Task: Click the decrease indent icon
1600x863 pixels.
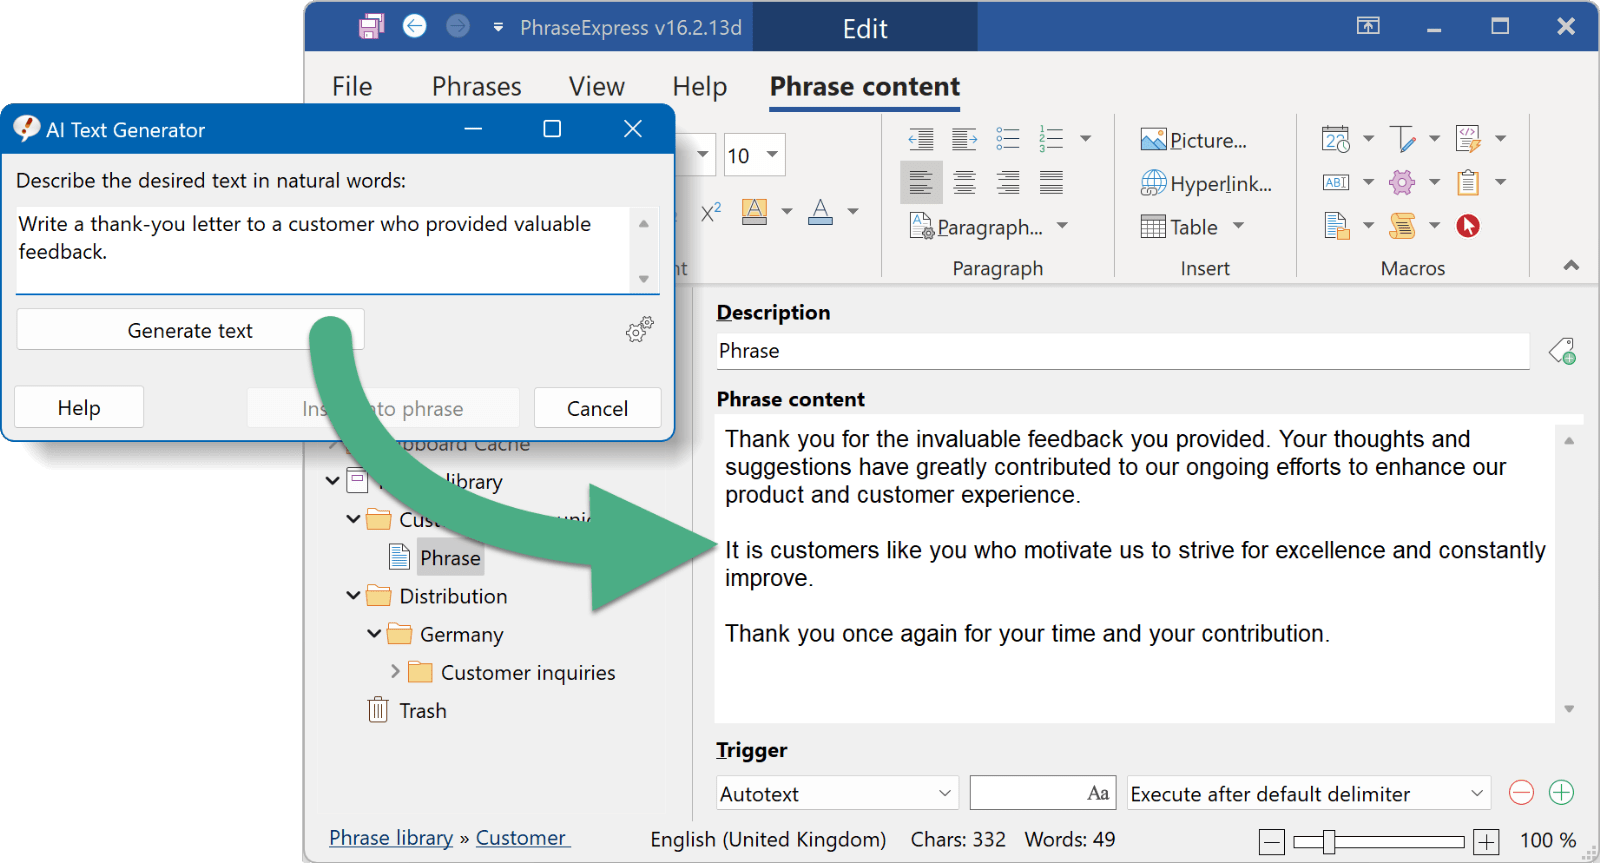Action: point(921,139)
